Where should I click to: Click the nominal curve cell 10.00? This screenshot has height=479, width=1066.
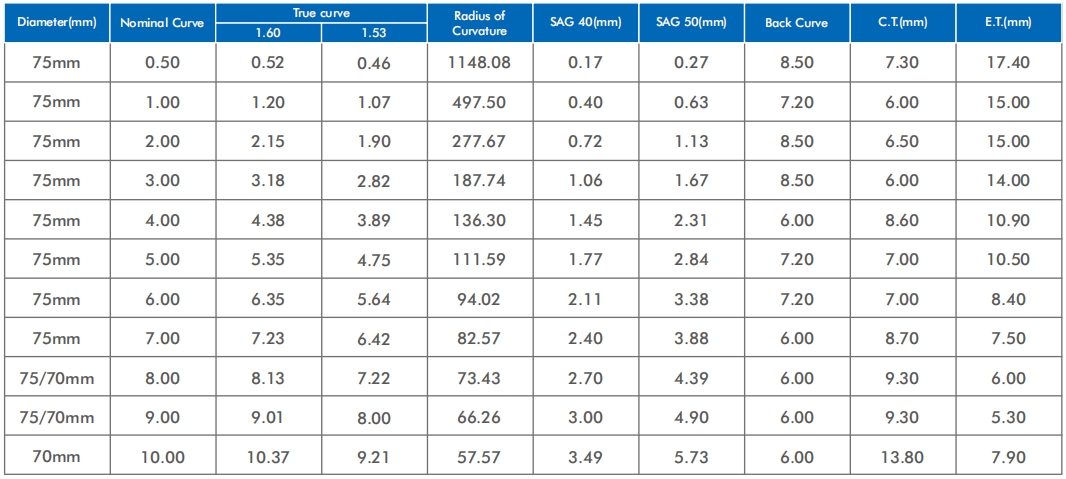[162, 457]
